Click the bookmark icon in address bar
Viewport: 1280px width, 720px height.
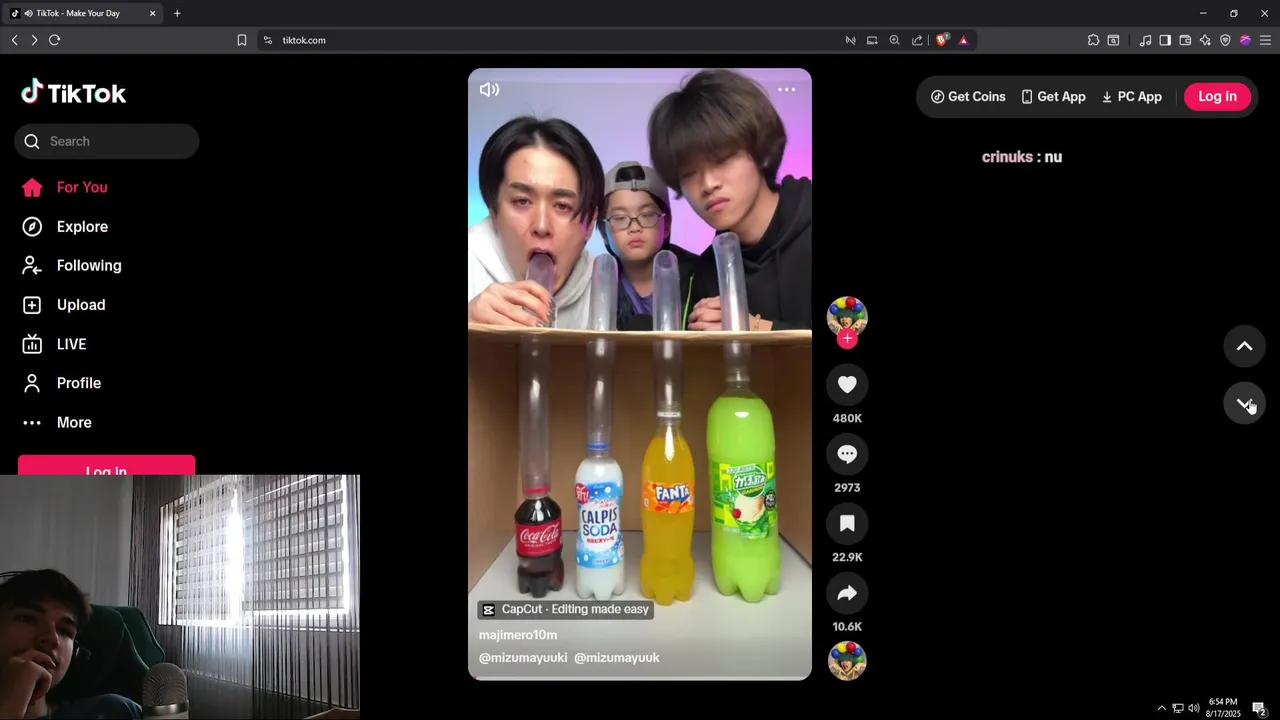click(242, 40)
